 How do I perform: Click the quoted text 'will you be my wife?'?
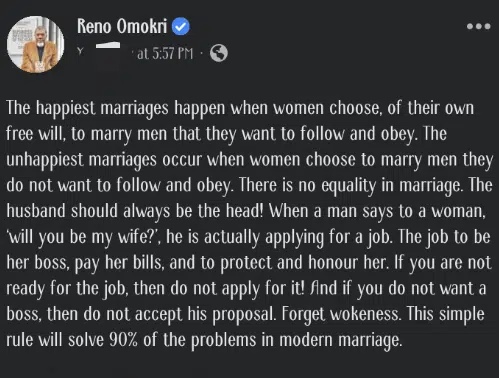pyautogui.click(x=83, y=237)
